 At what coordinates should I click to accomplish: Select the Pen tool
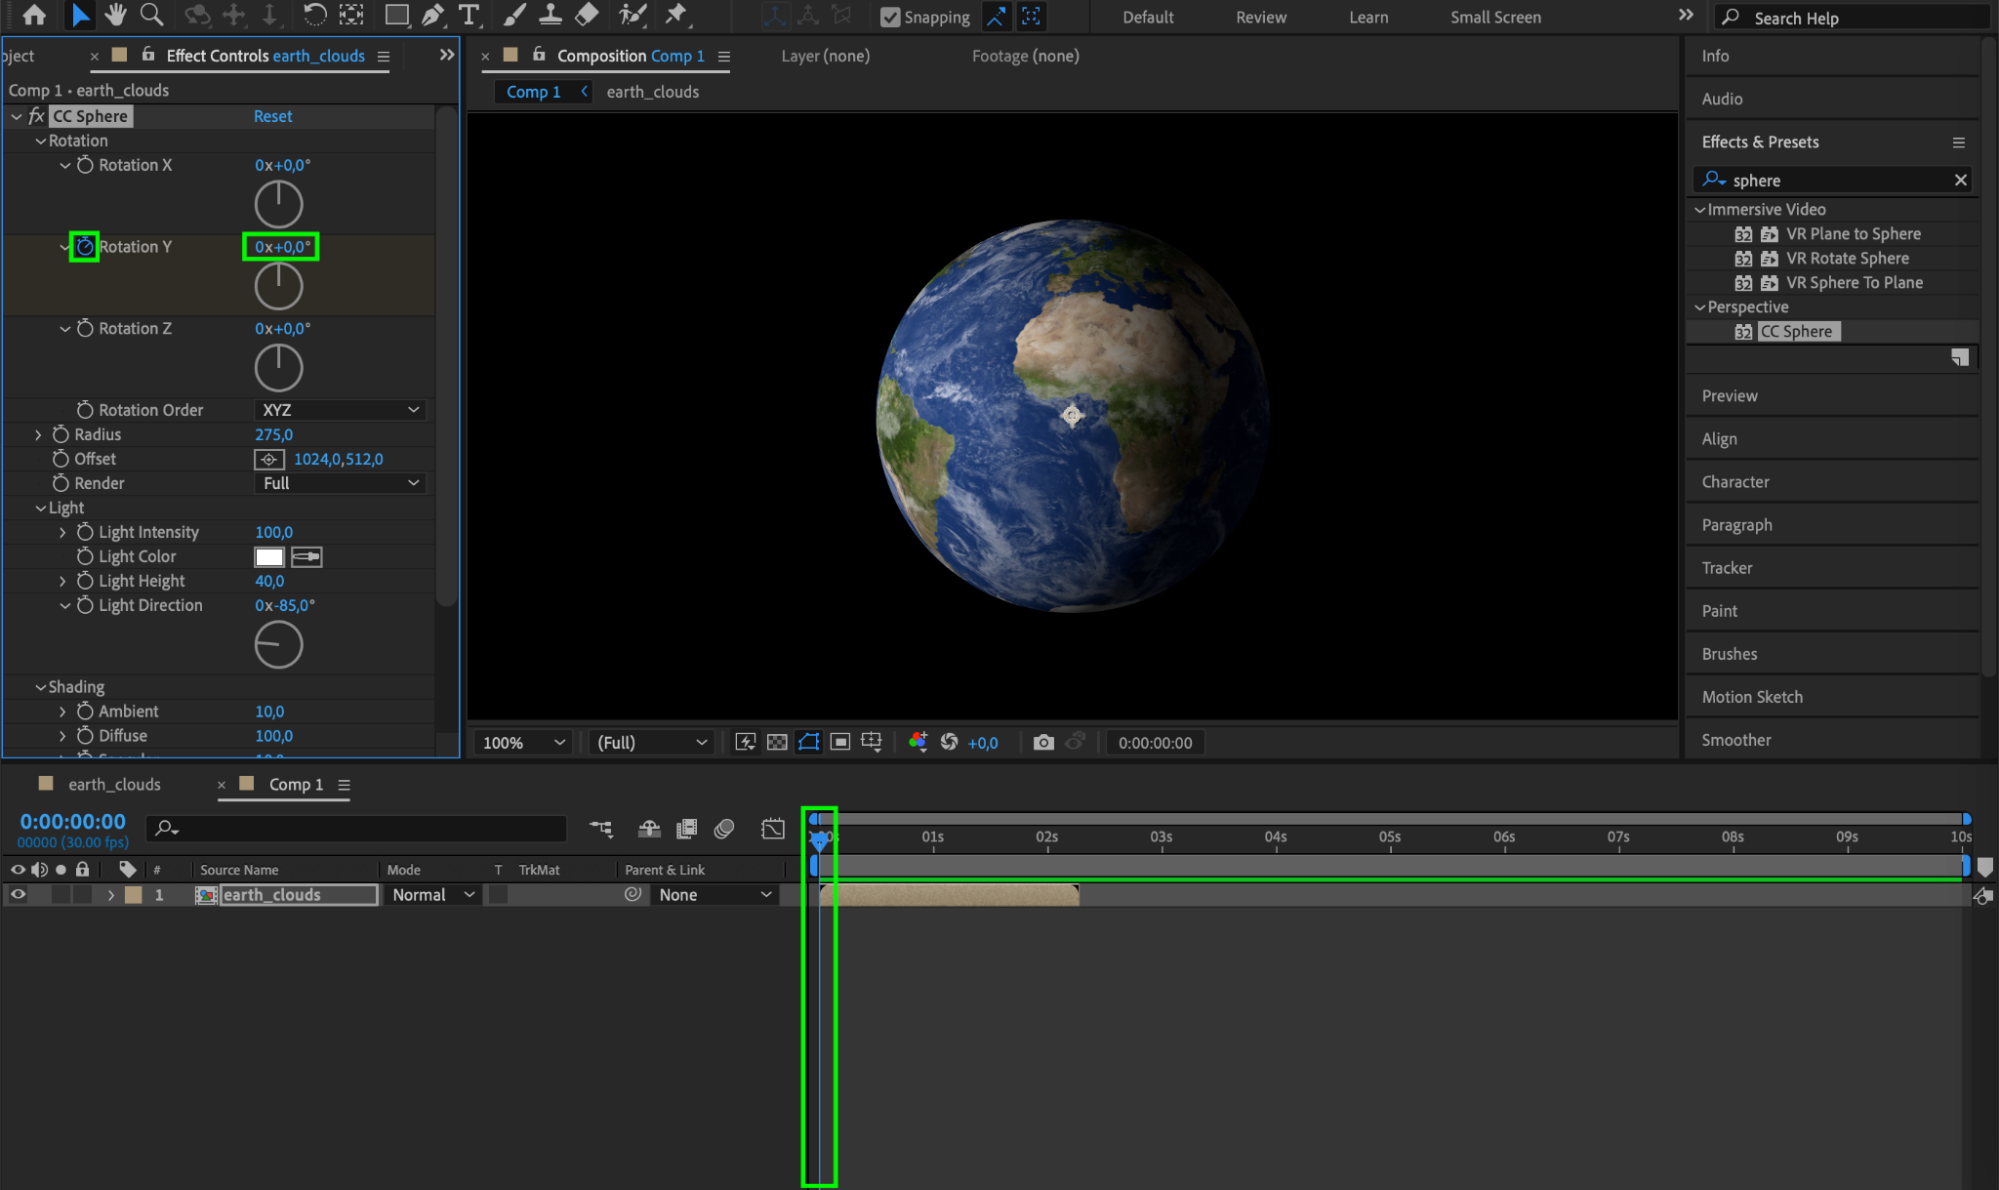click(432, 15)
